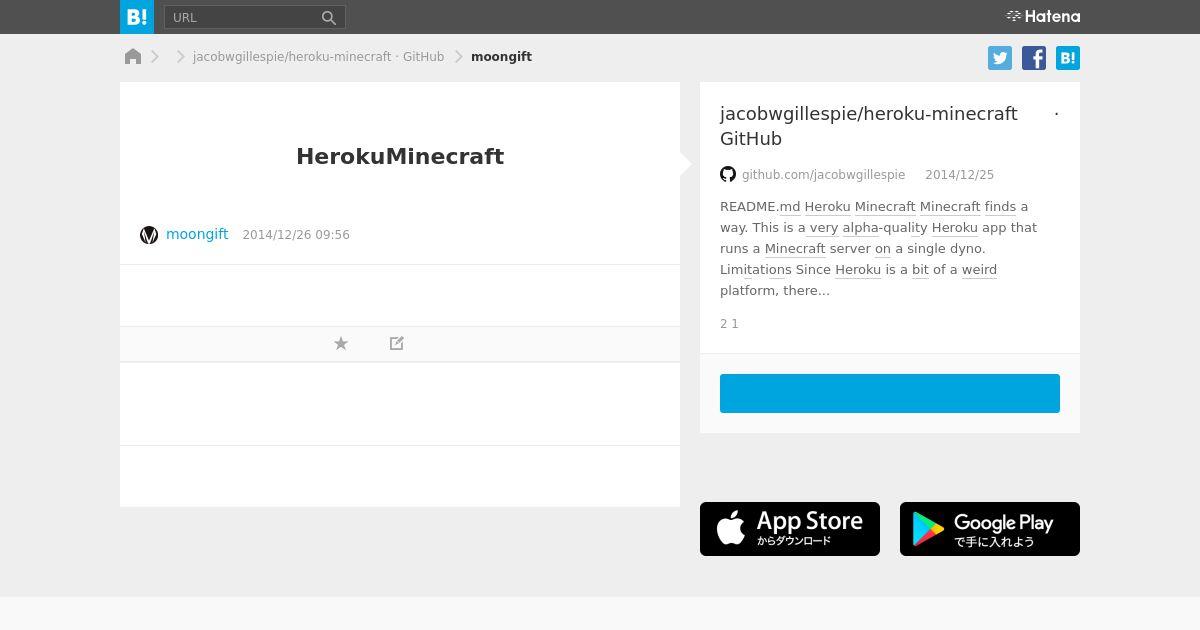The height and width of the screenshot is (630, 1200).
Task: Open the moongift user profile link
Action: click(x=197, y=234)
